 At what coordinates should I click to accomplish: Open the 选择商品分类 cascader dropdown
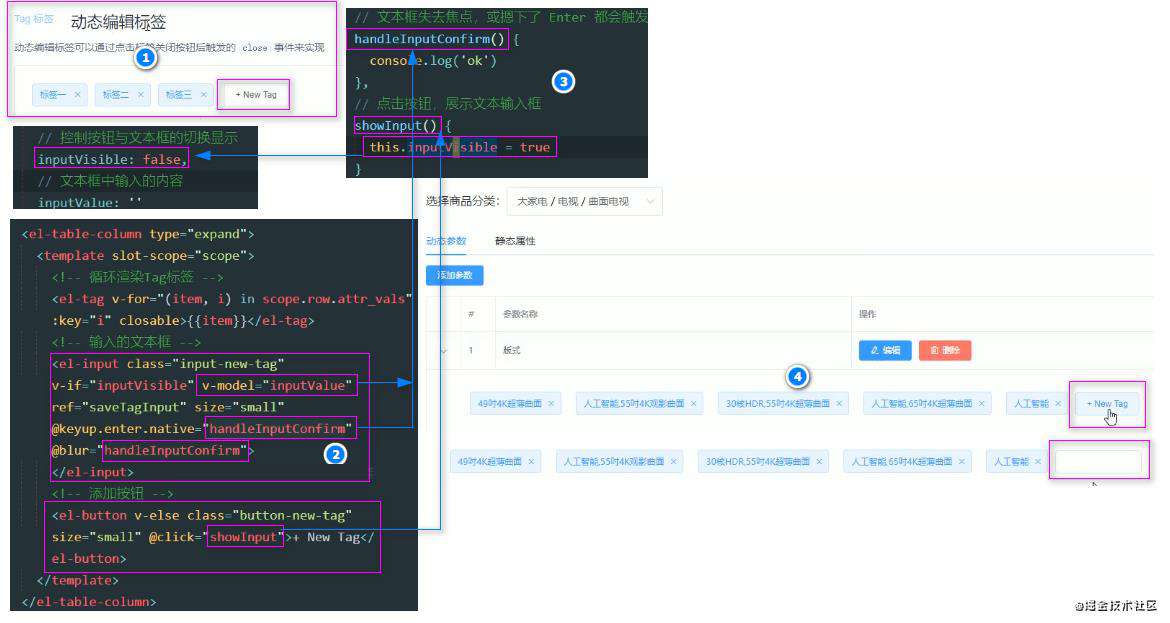[584, 201]
